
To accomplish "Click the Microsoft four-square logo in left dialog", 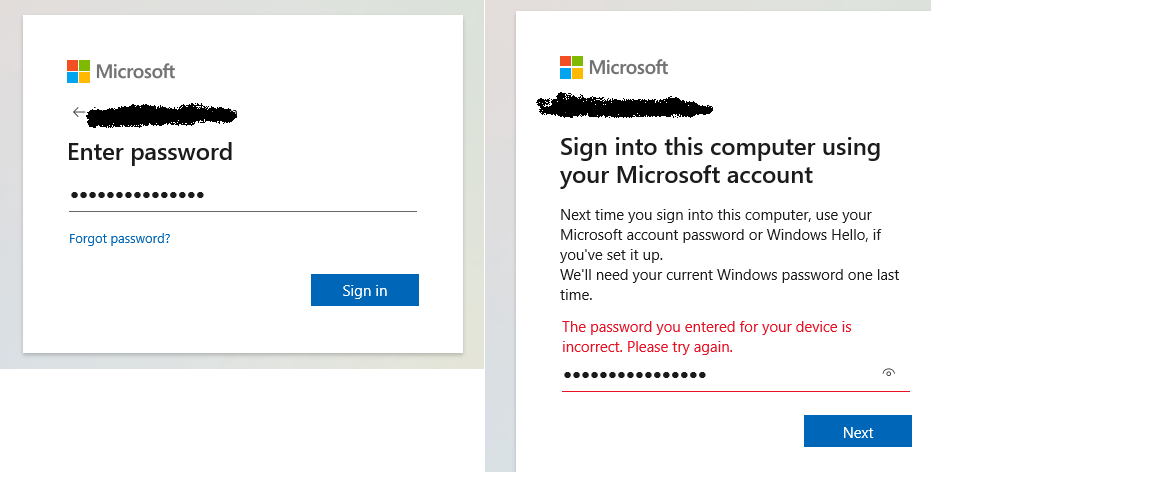I will (x=78, y=71).
